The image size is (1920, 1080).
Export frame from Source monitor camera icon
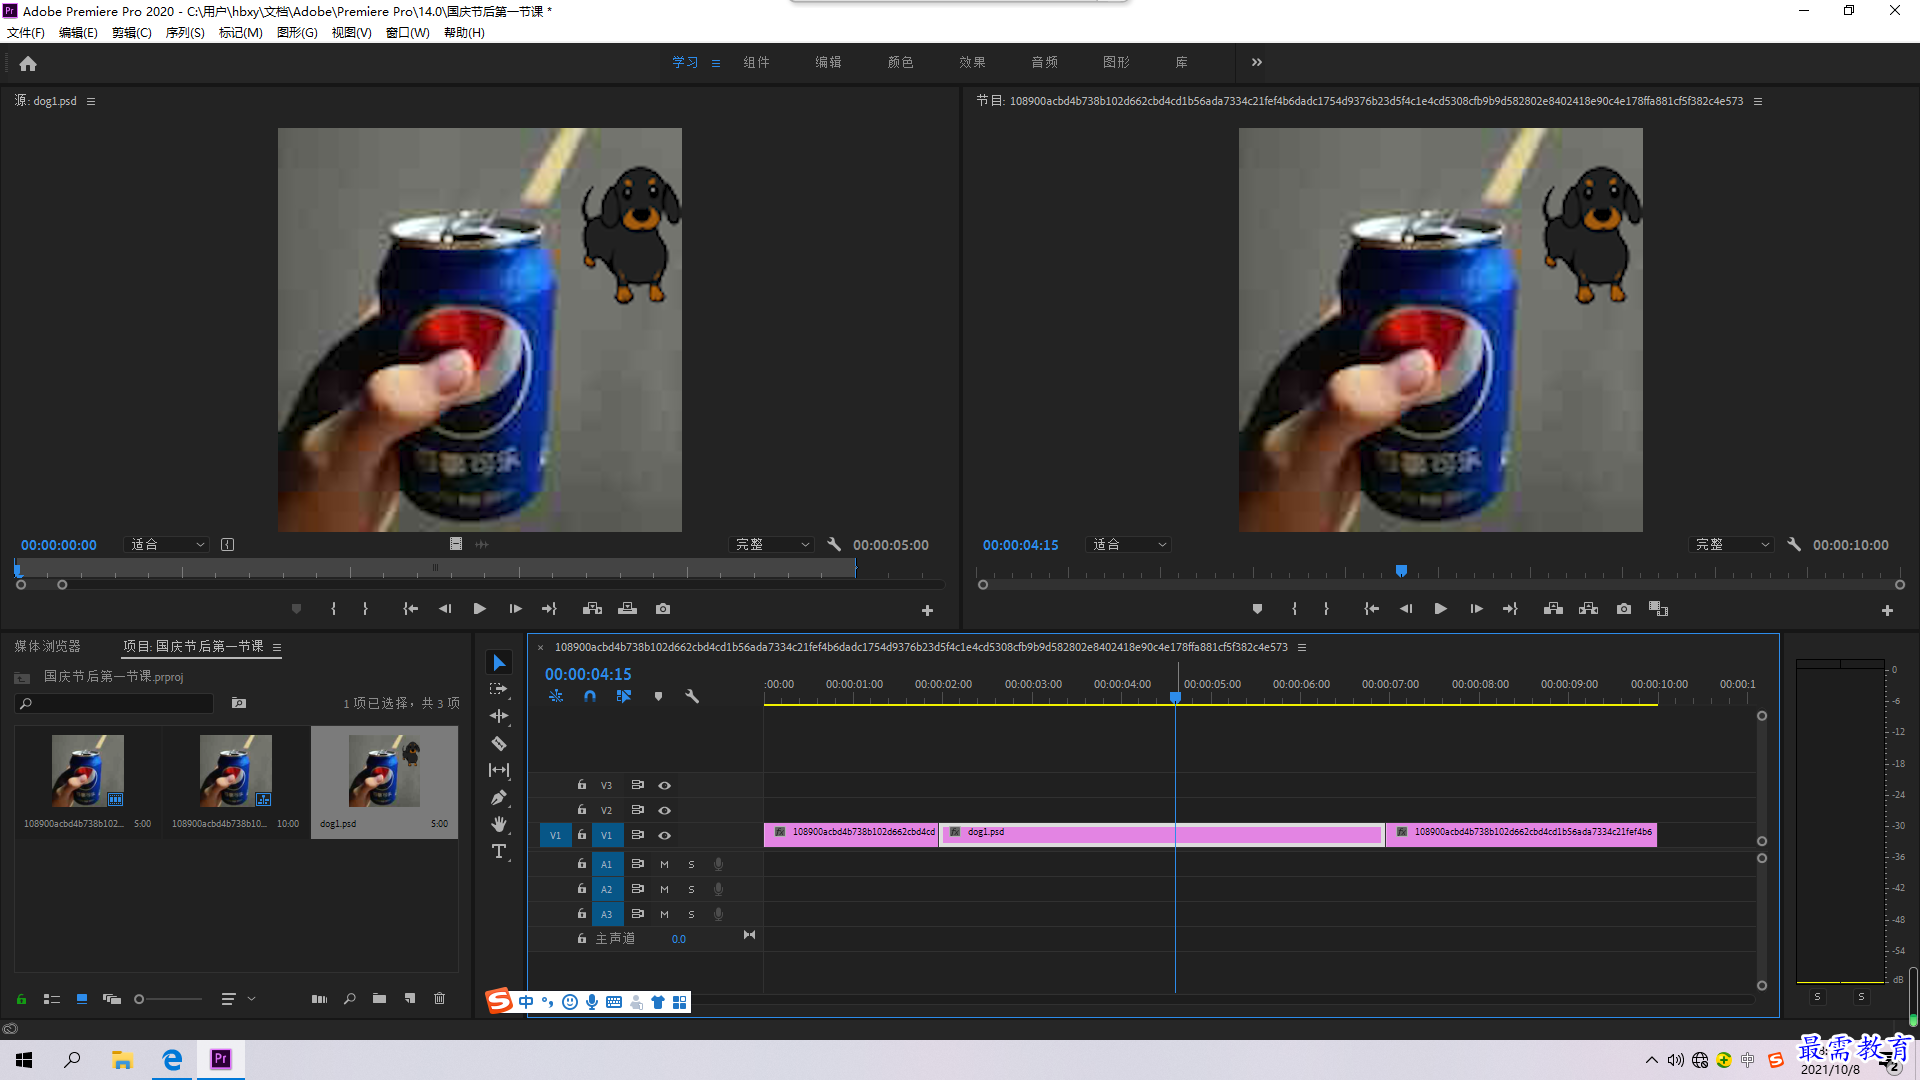click(663, 609)
